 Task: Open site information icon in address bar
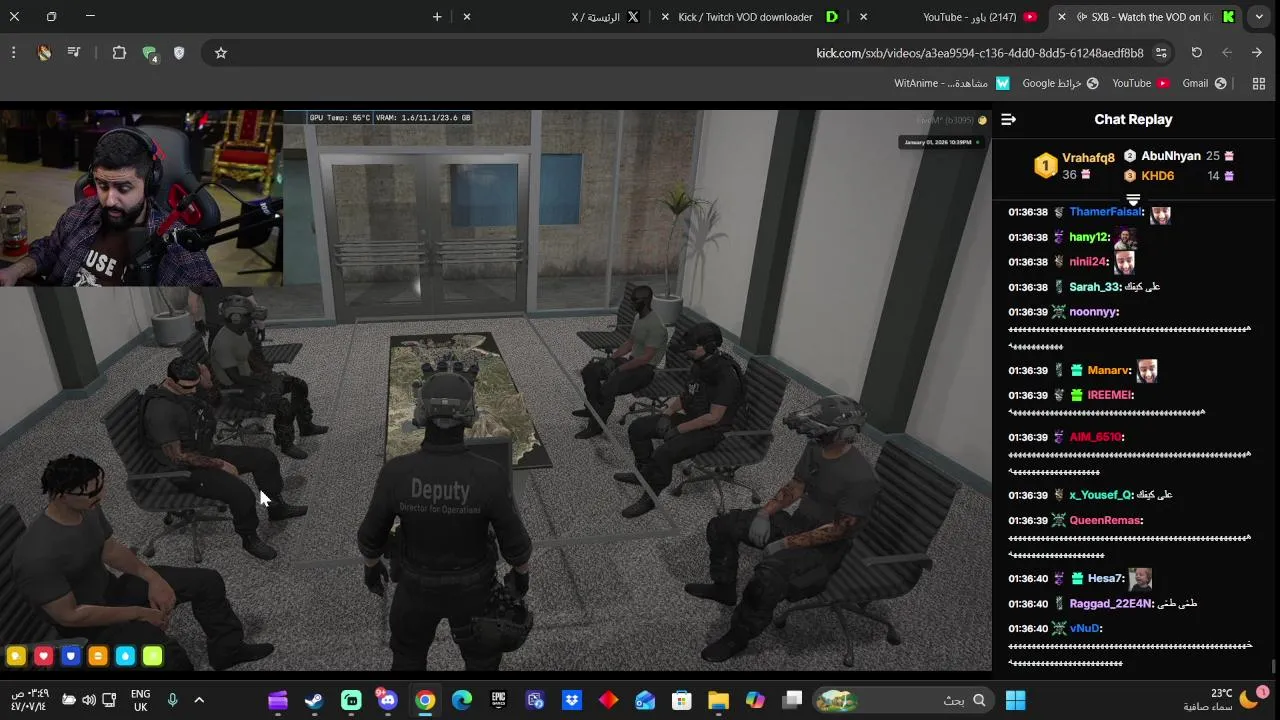1161,53
